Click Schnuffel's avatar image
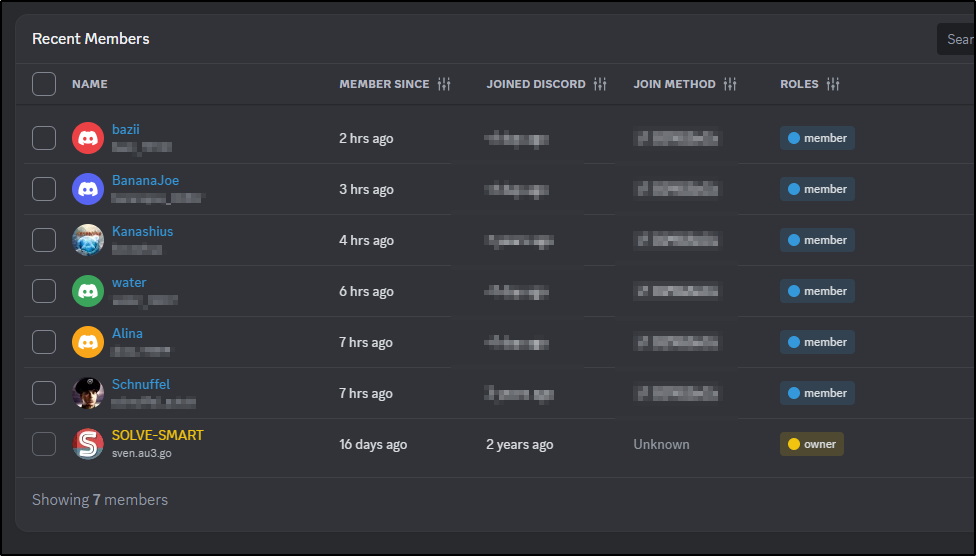 point(88,393)
